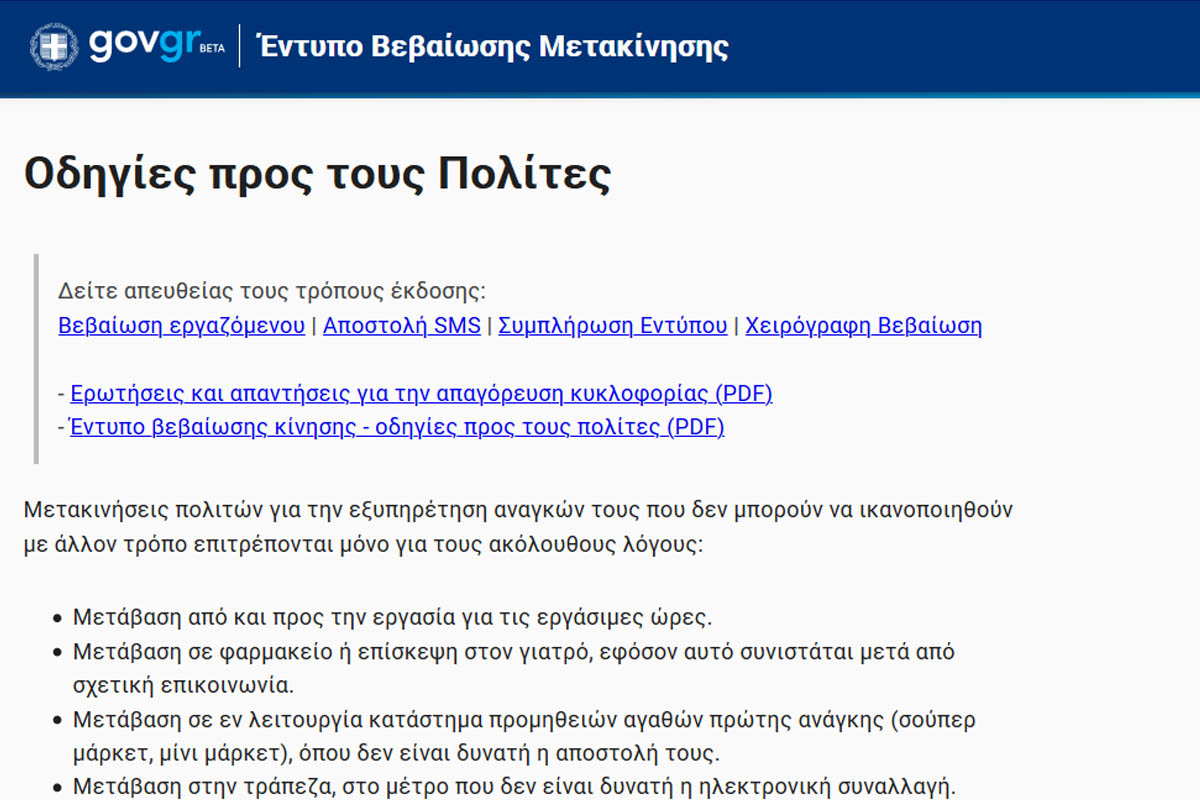Go to the Αποστολή SMS link
1200x800 pixels.
(401, 325)
